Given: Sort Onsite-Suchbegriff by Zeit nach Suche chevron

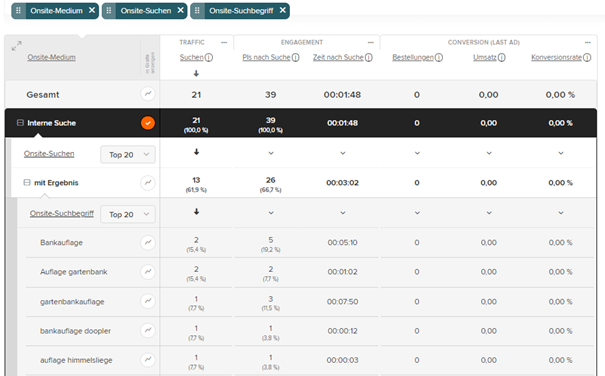Looking at the screenshot, I should click(343, 213).
